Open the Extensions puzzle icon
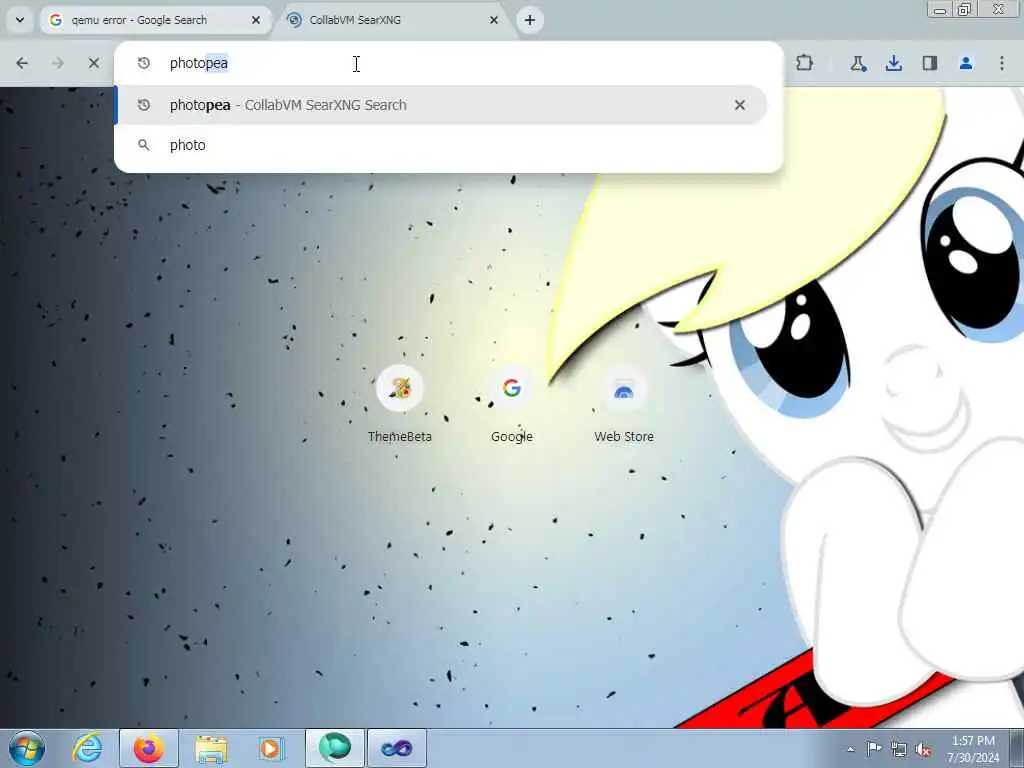 point(805,63)
